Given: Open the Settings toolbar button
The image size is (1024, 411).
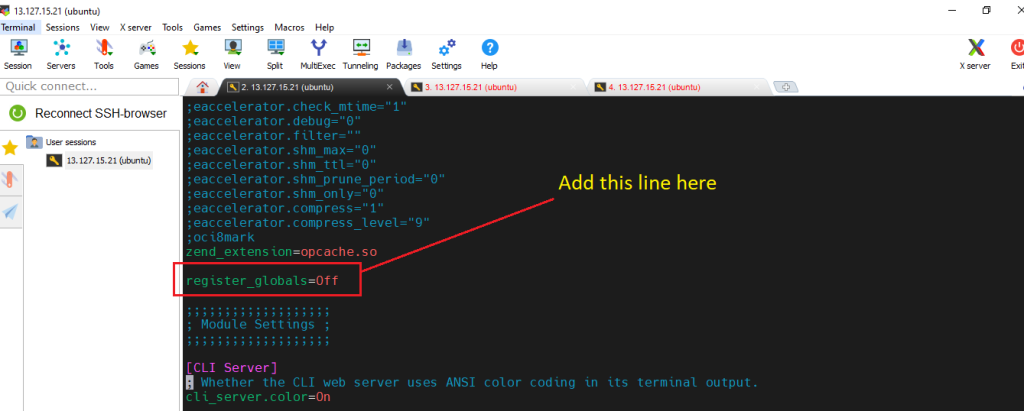Looking at the screenshot, I should [x=446, y=53].
